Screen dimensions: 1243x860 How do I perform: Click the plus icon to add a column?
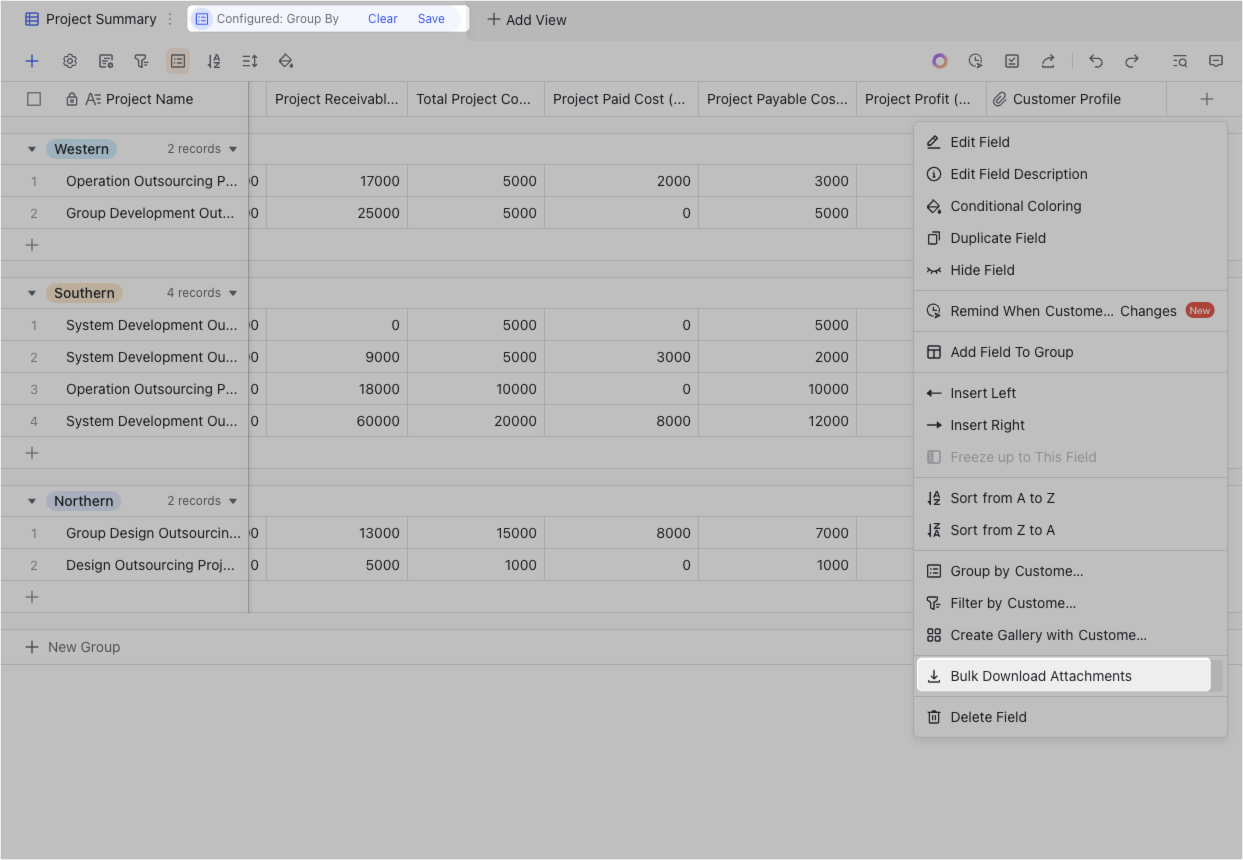(1207, 99)
